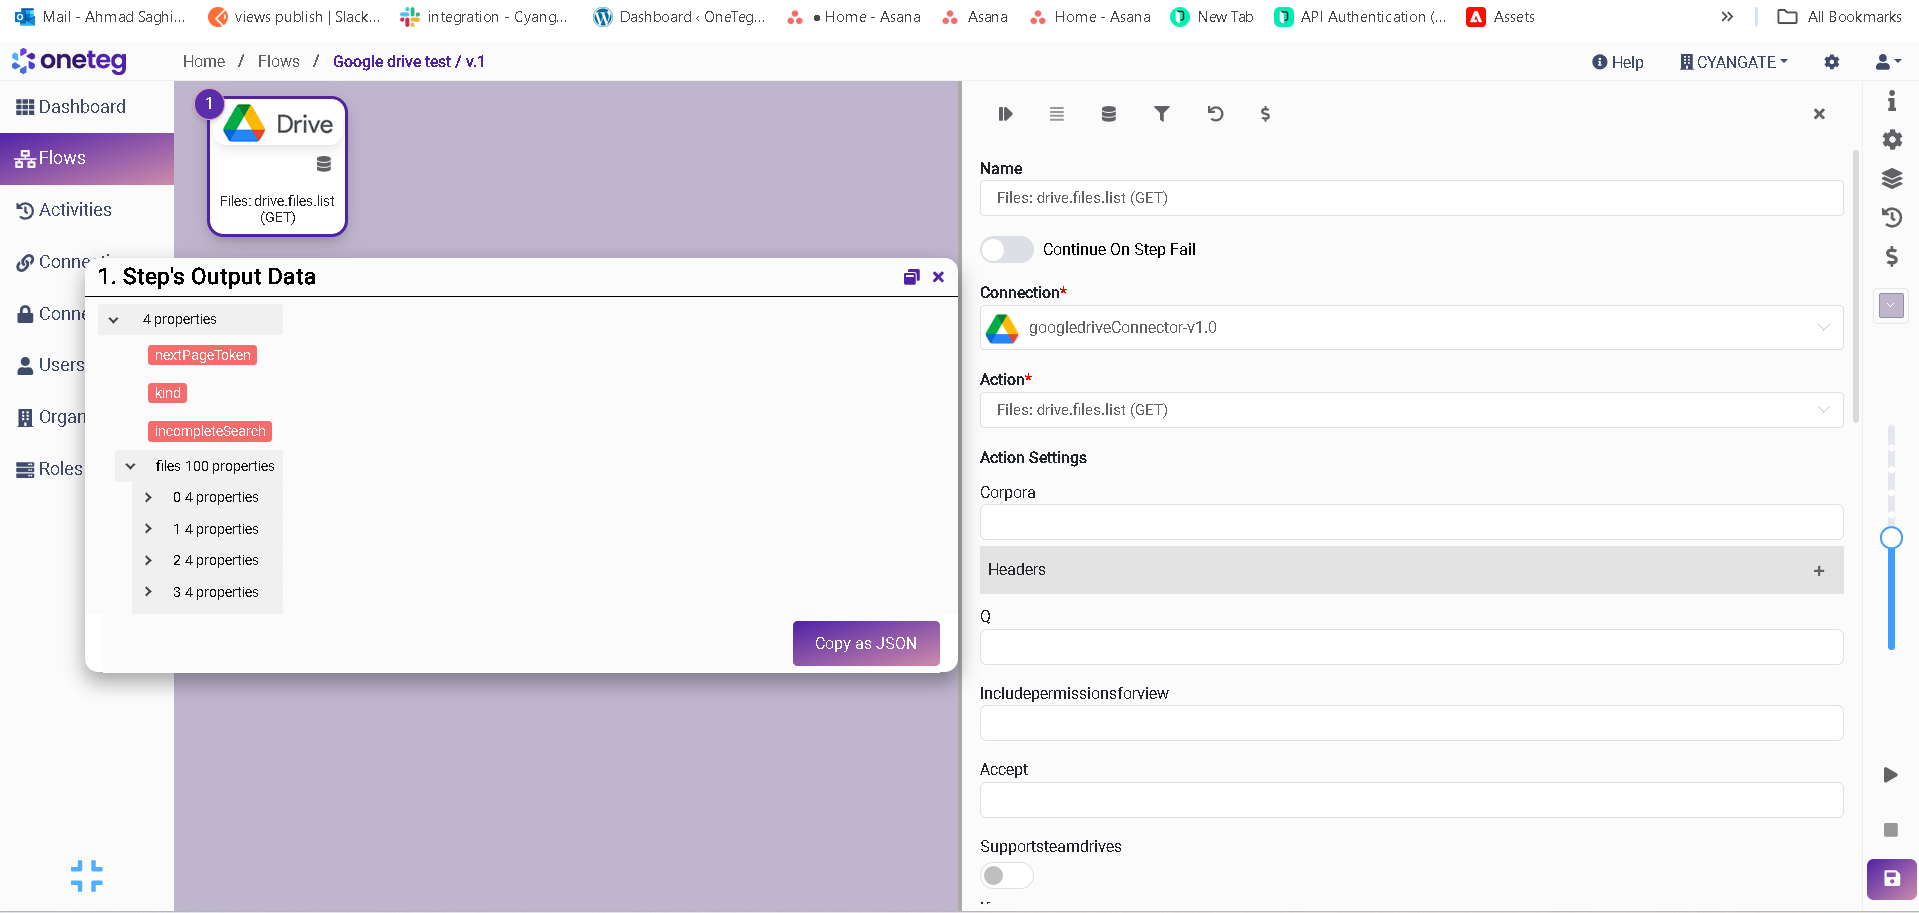This screenshot has height=913, width=1919.
Task: Expand the Headers section with plus
Action: (1818, 570)
